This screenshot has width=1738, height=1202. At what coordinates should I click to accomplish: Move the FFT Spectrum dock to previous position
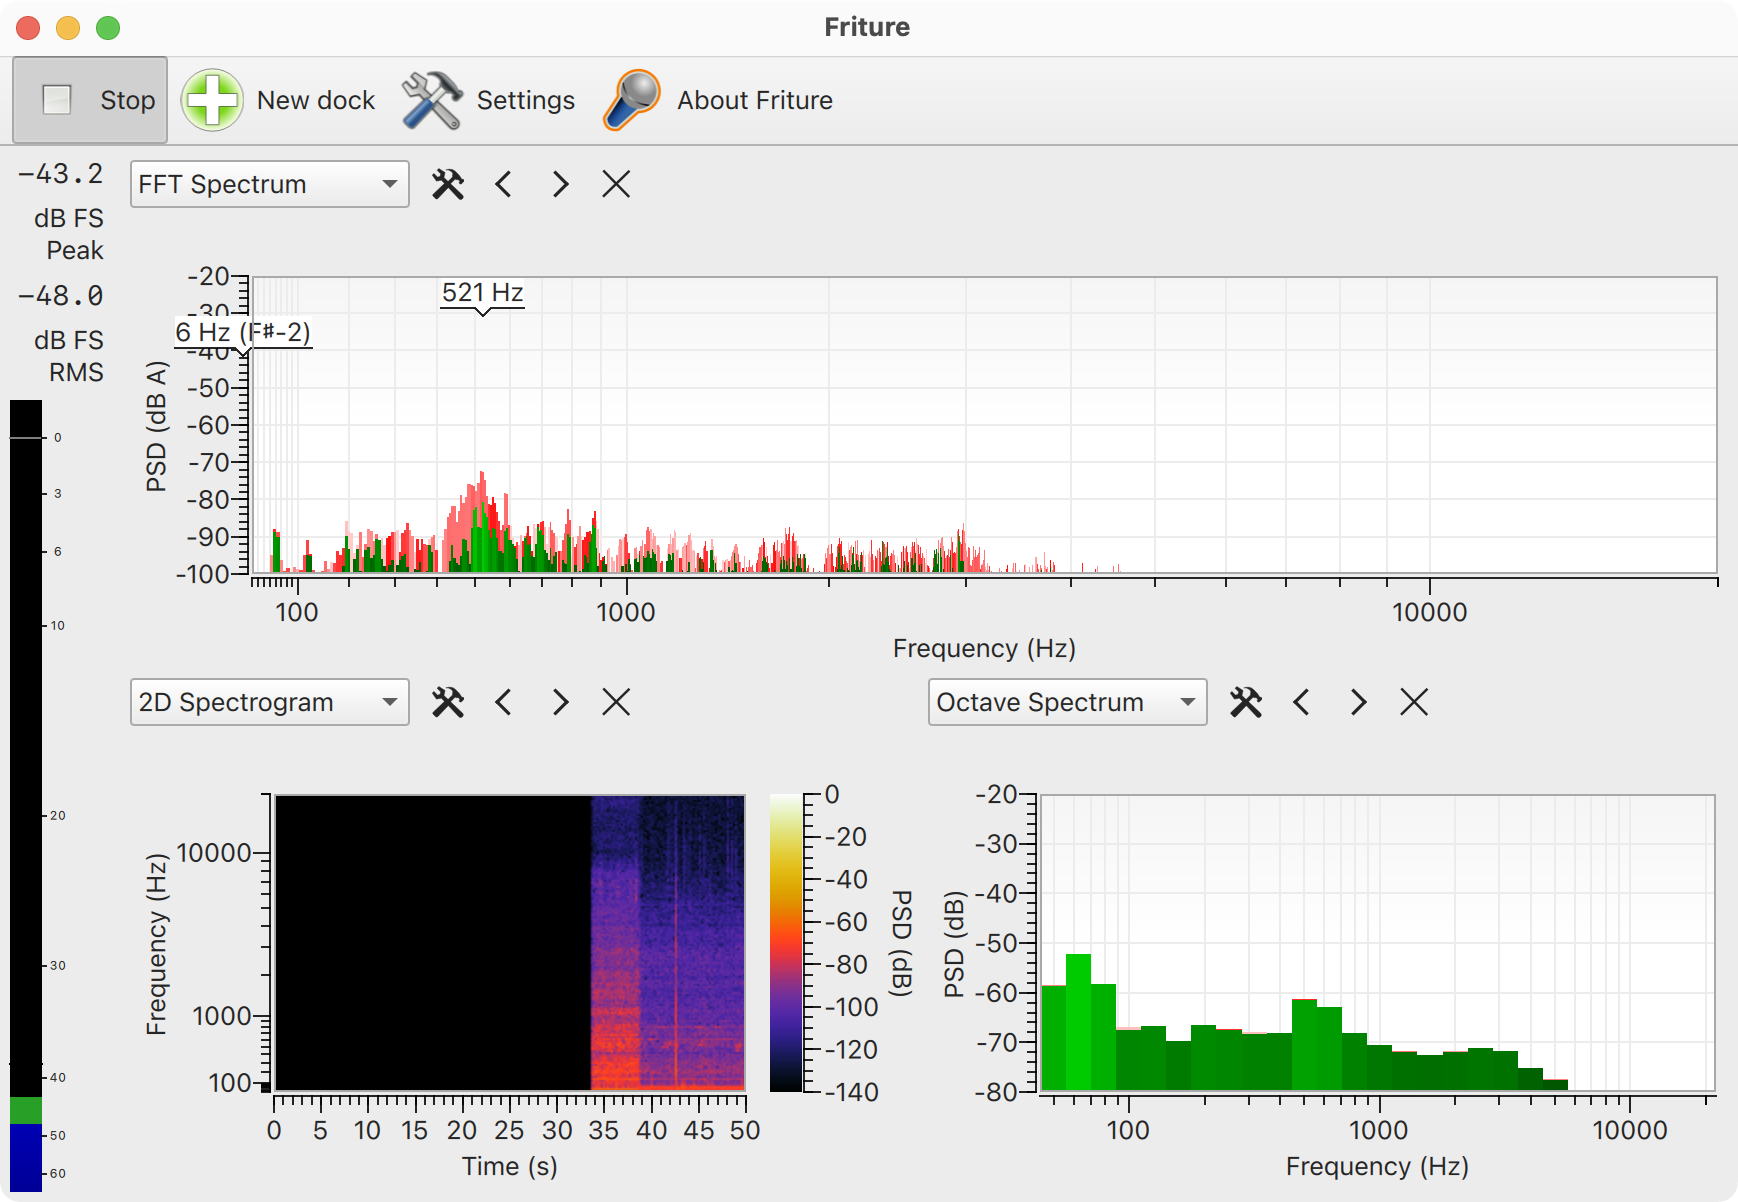504,184
